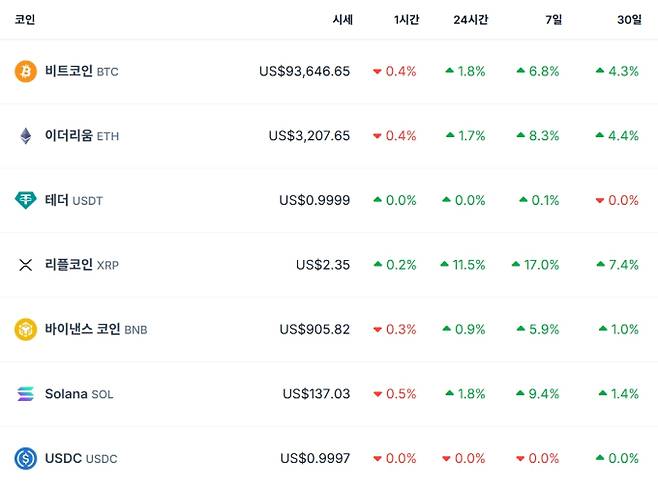Image resolution: width=658 pixels, height=488 pixels.
Task: Click the Bitcoin price US$93,646.65
Action: tap(304, 71)
